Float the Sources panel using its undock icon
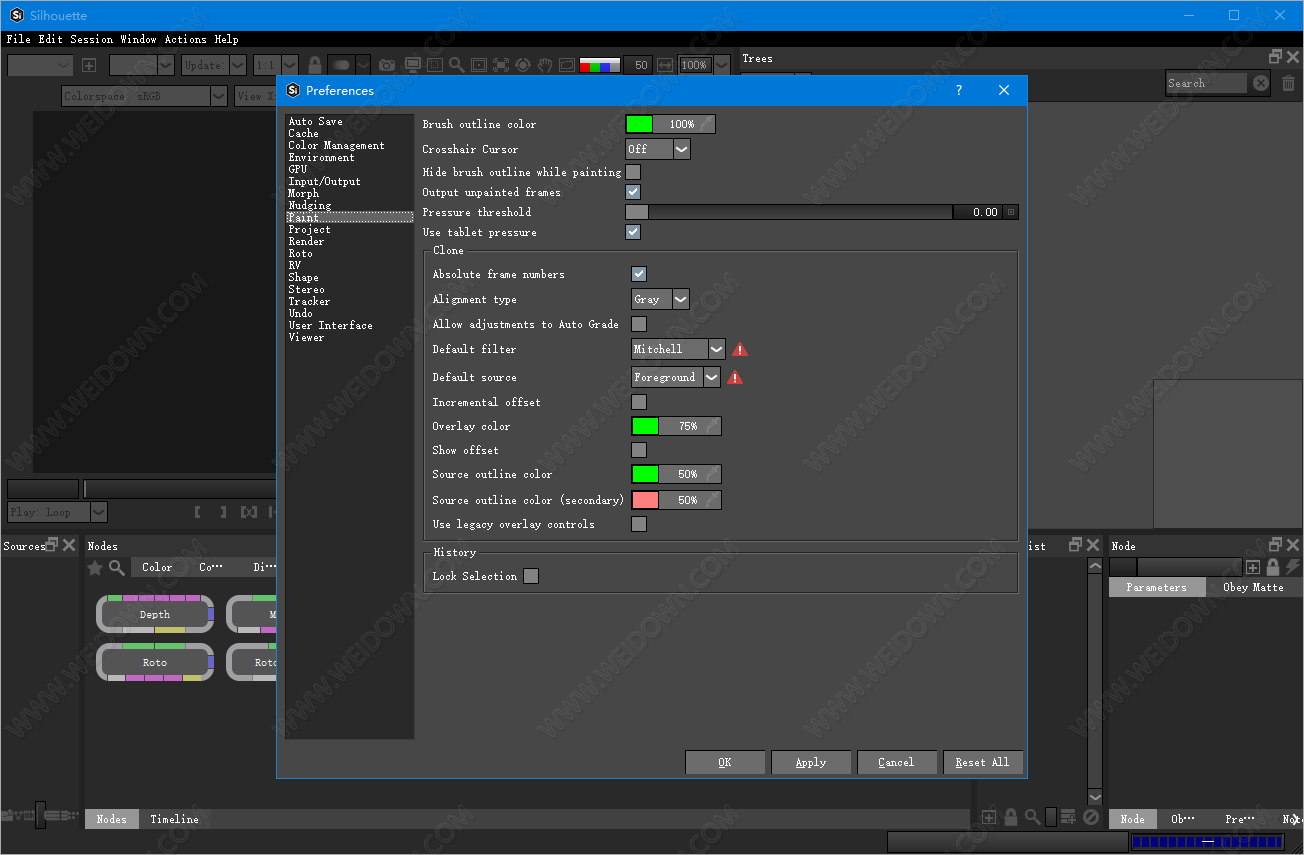Screen dimensions: 1304x855 coord(52,545)
